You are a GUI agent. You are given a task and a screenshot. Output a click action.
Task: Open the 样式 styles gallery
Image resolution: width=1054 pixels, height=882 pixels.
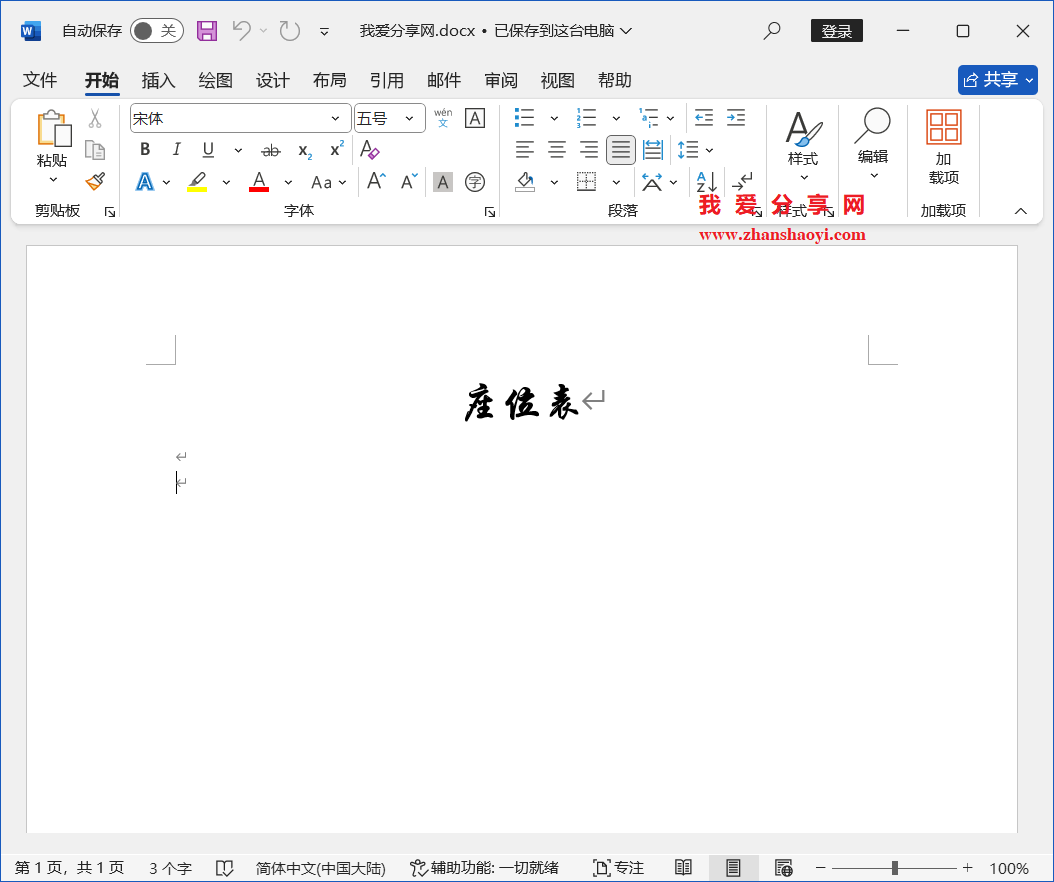(803, 147)
